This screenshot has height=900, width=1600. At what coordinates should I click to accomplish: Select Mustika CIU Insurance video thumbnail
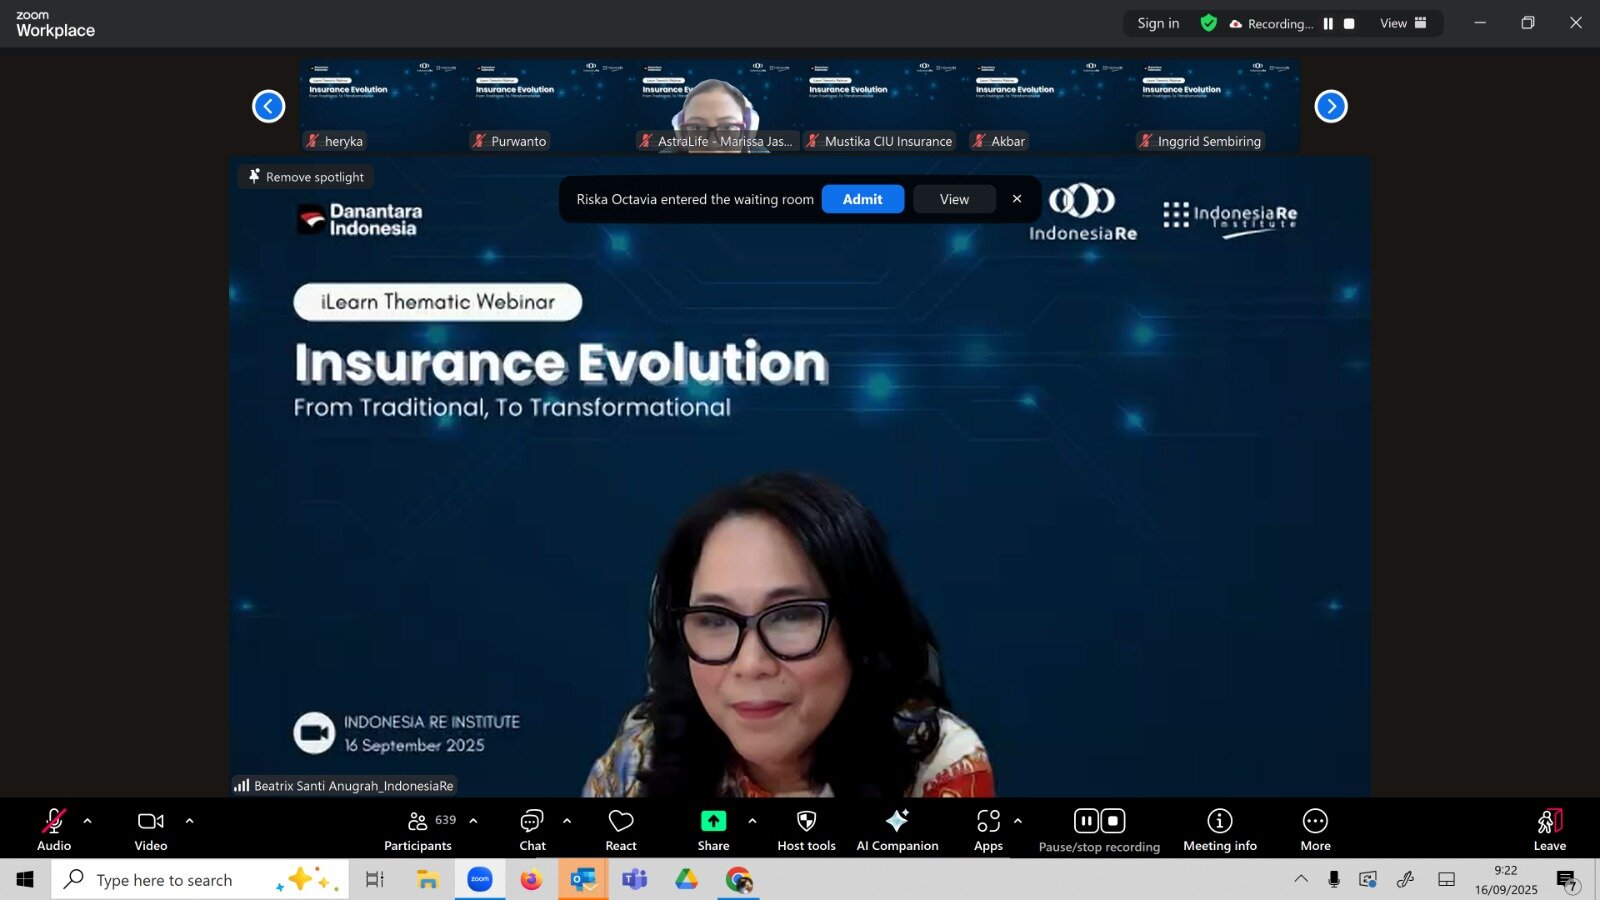point(881,106)
